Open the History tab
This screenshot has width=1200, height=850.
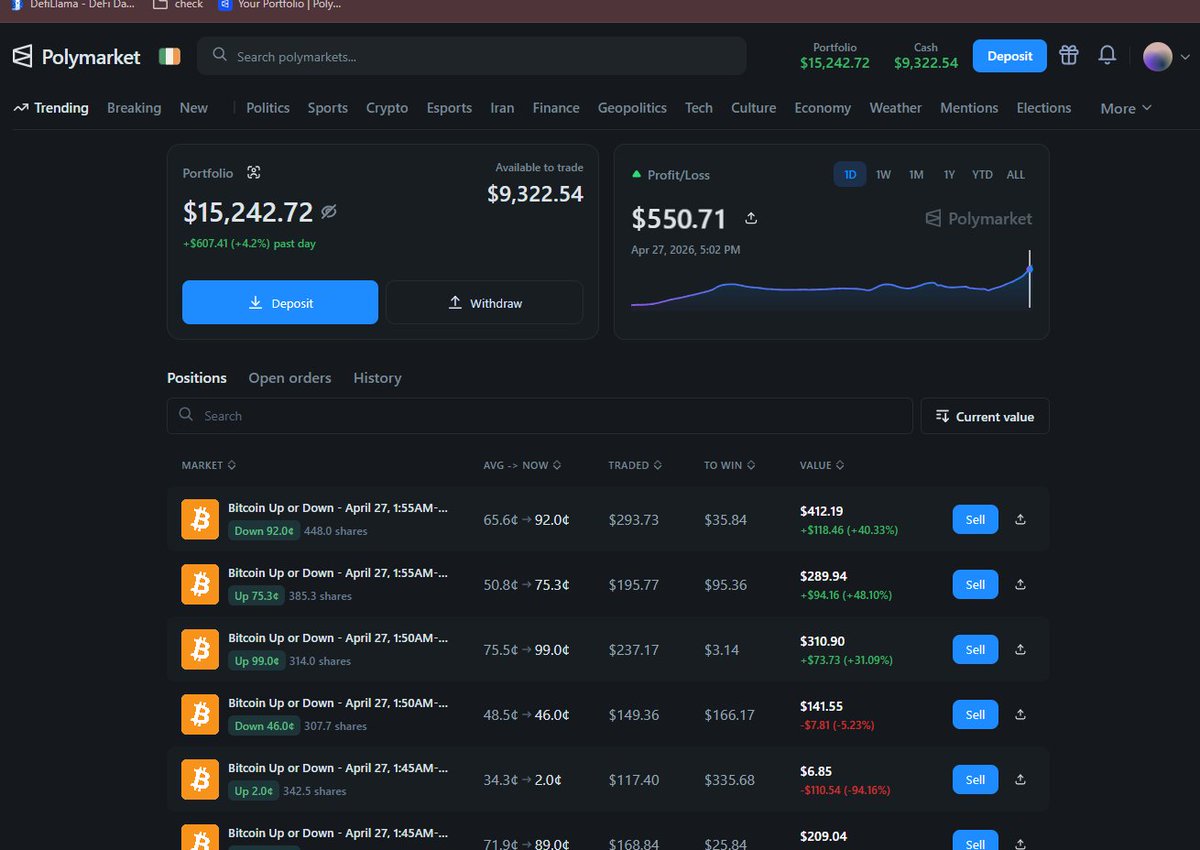point(377,378)
